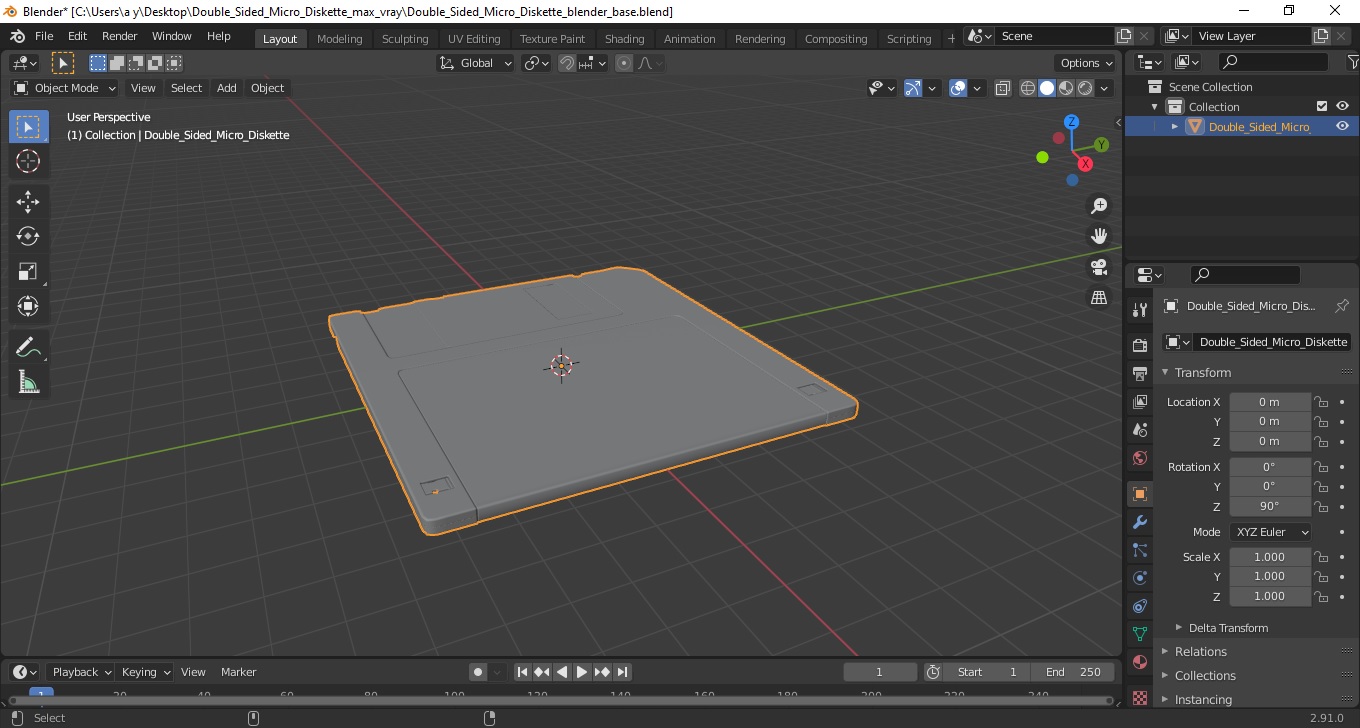The image size is (1360, 728).
Task: Pin the Double_Sided_Micro_Dis properties context
Action: click(1342, 306)
